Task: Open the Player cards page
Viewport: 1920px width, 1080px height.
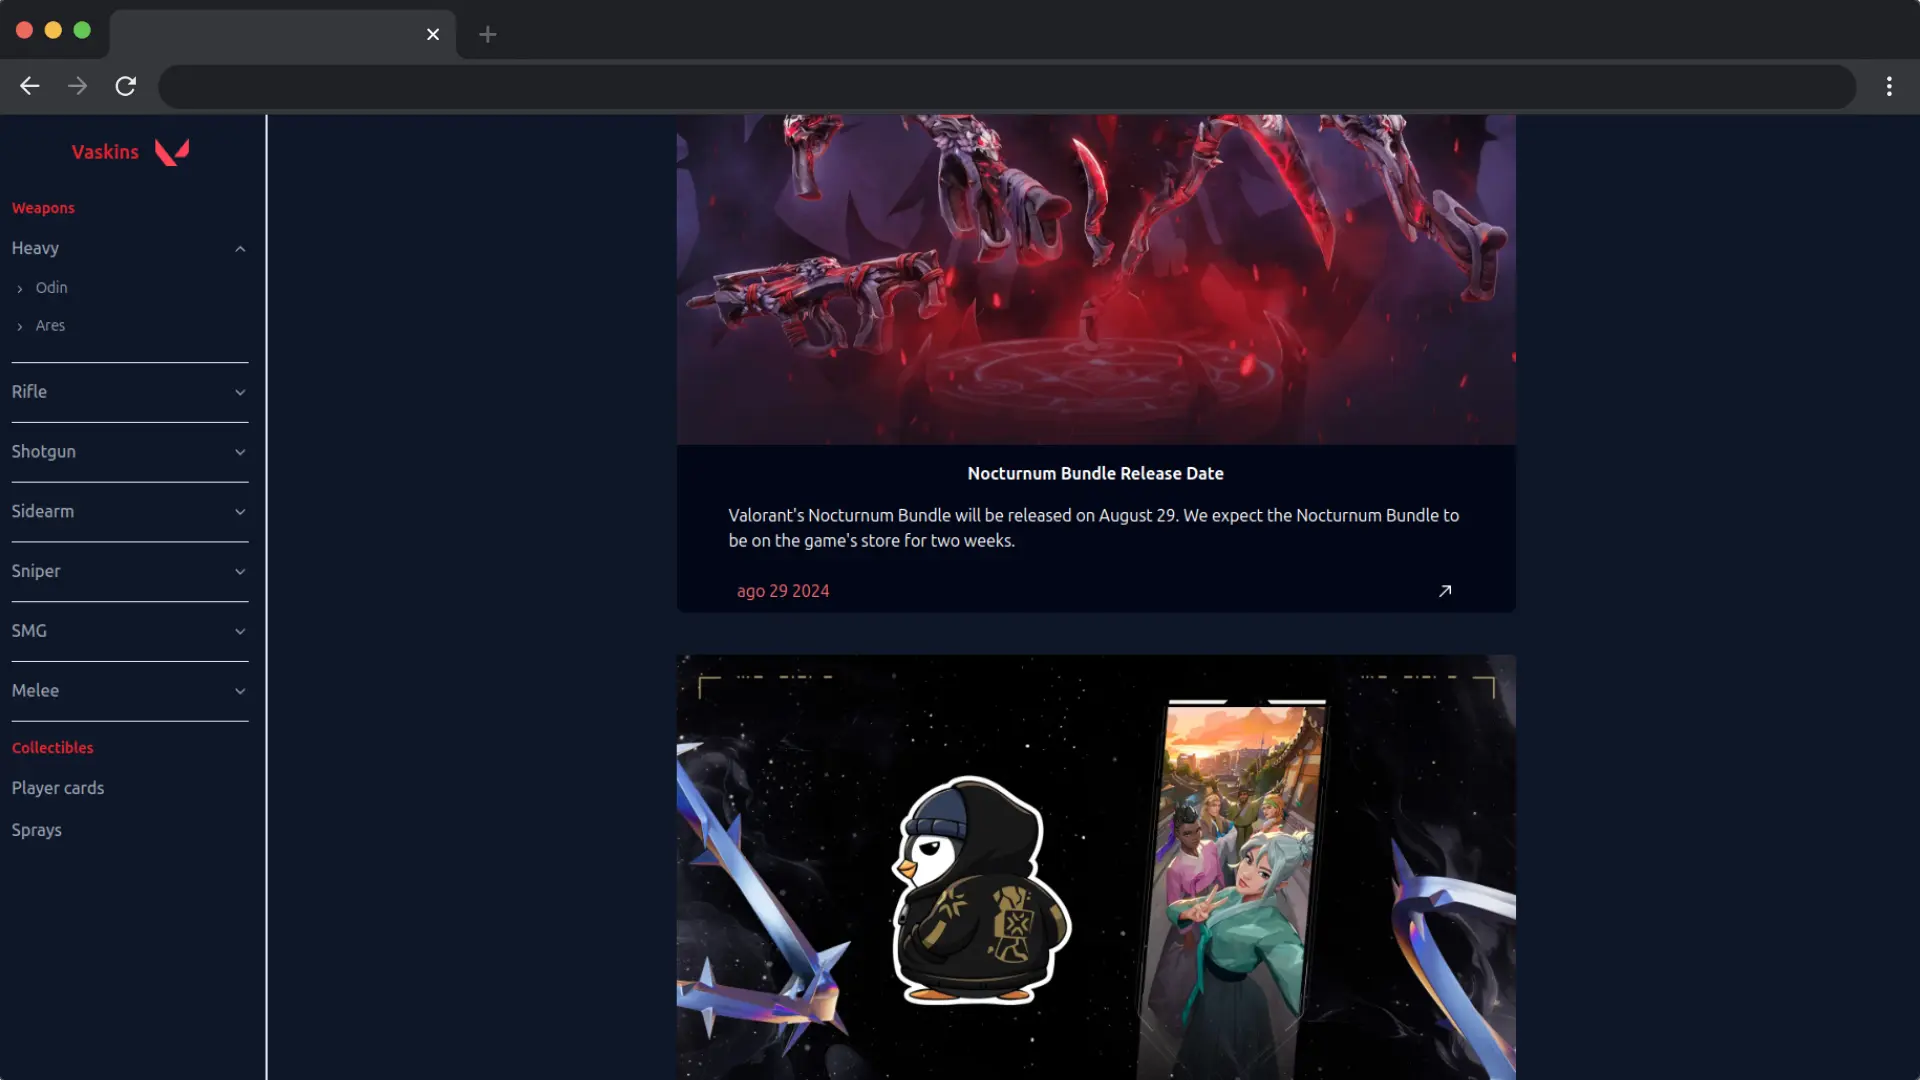Action: pyautogui.click(x=58, y=788)
